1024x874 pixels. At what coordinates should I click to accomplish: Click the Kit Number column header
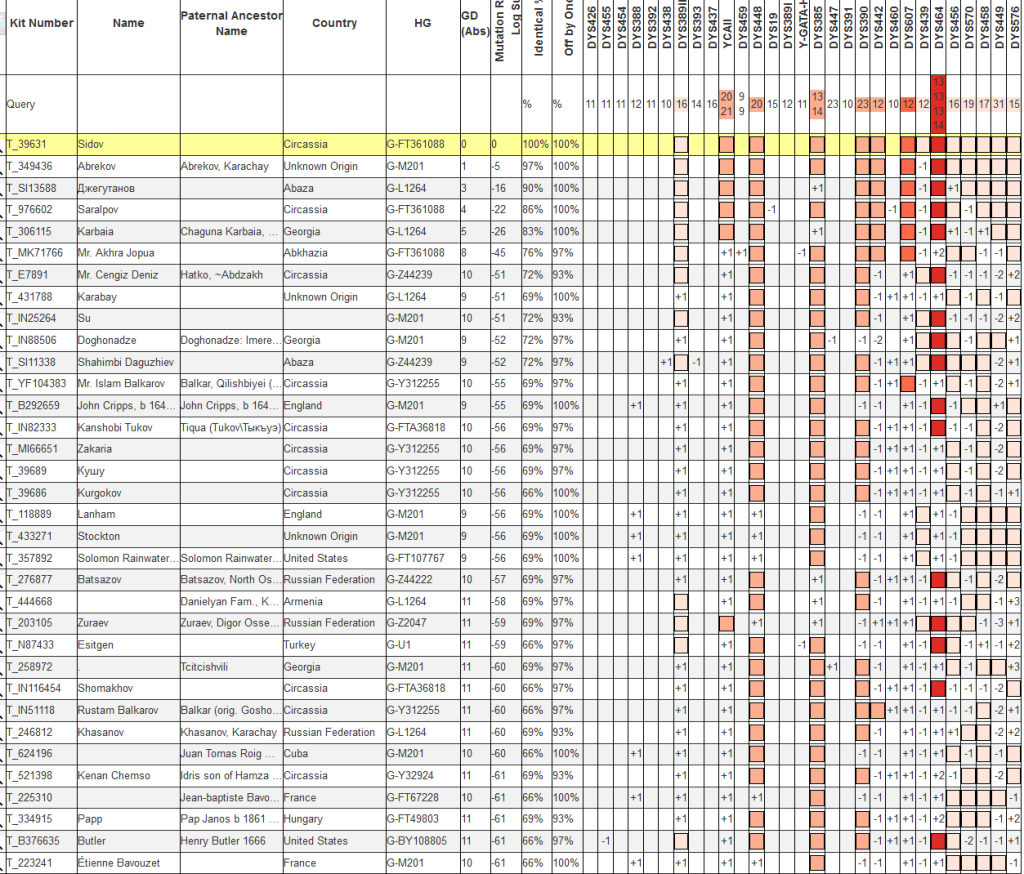[41, 23]
